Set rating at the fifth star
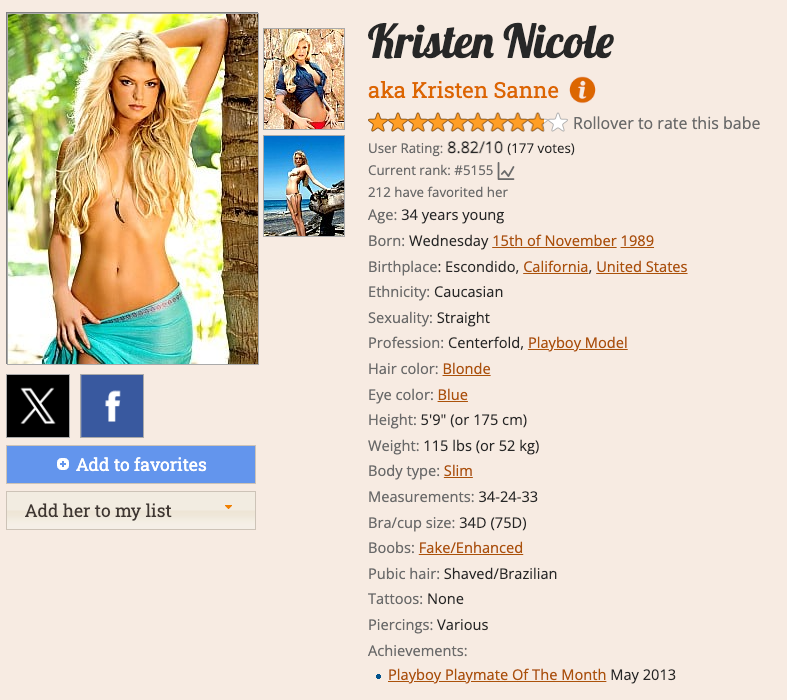Screen dimensions: 787x700 tap(458, 123)
